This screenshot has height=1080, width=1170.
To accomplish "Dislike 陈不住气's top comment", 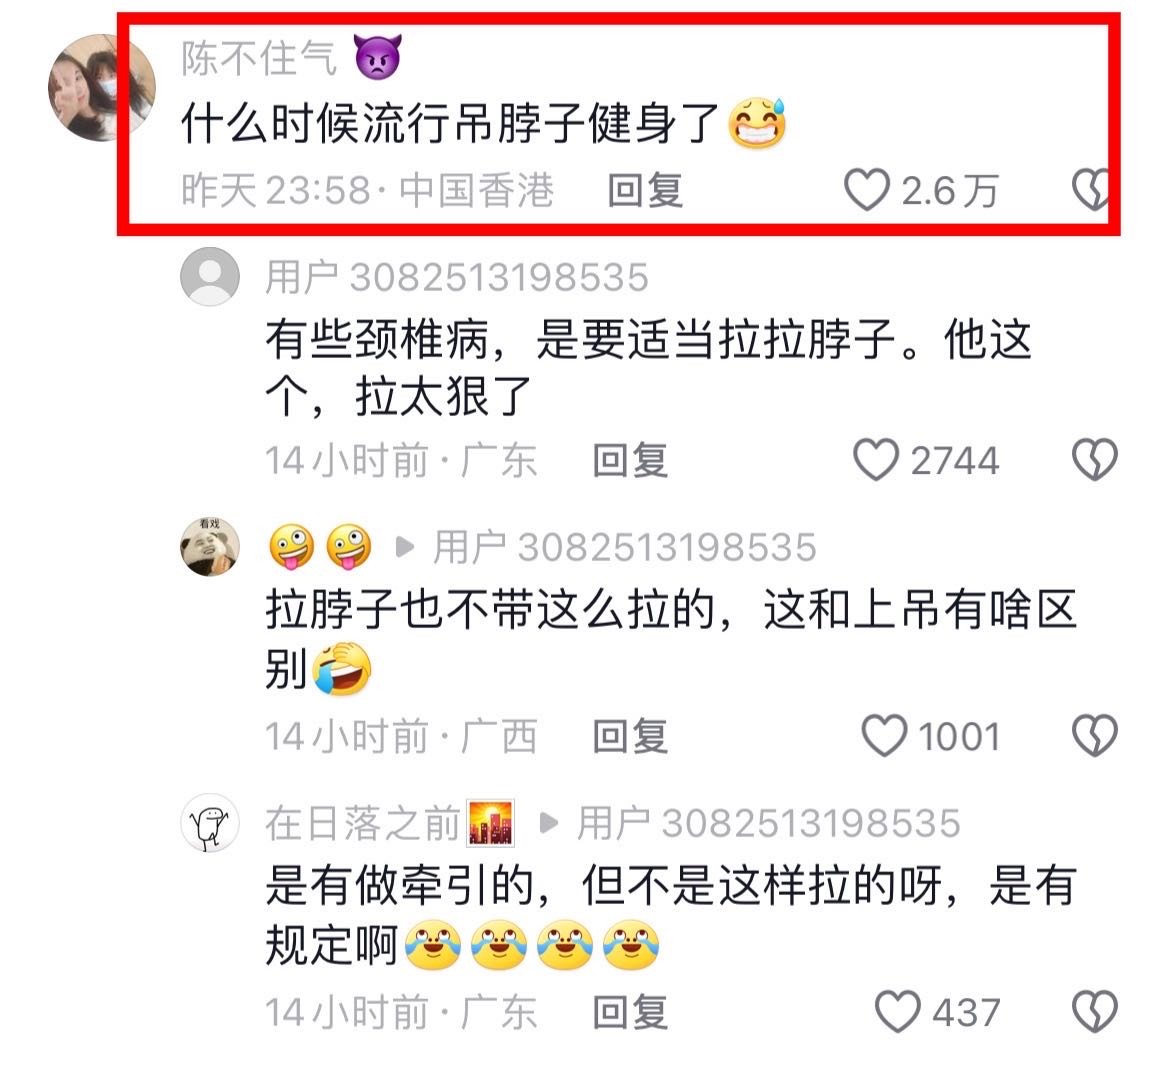I will (1091, 190).
